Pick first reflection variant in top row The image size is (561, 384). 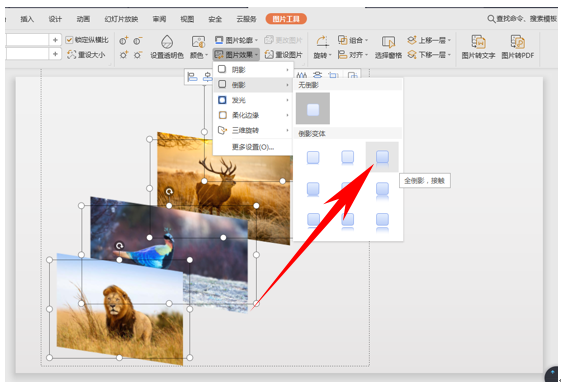click(313, 157)
